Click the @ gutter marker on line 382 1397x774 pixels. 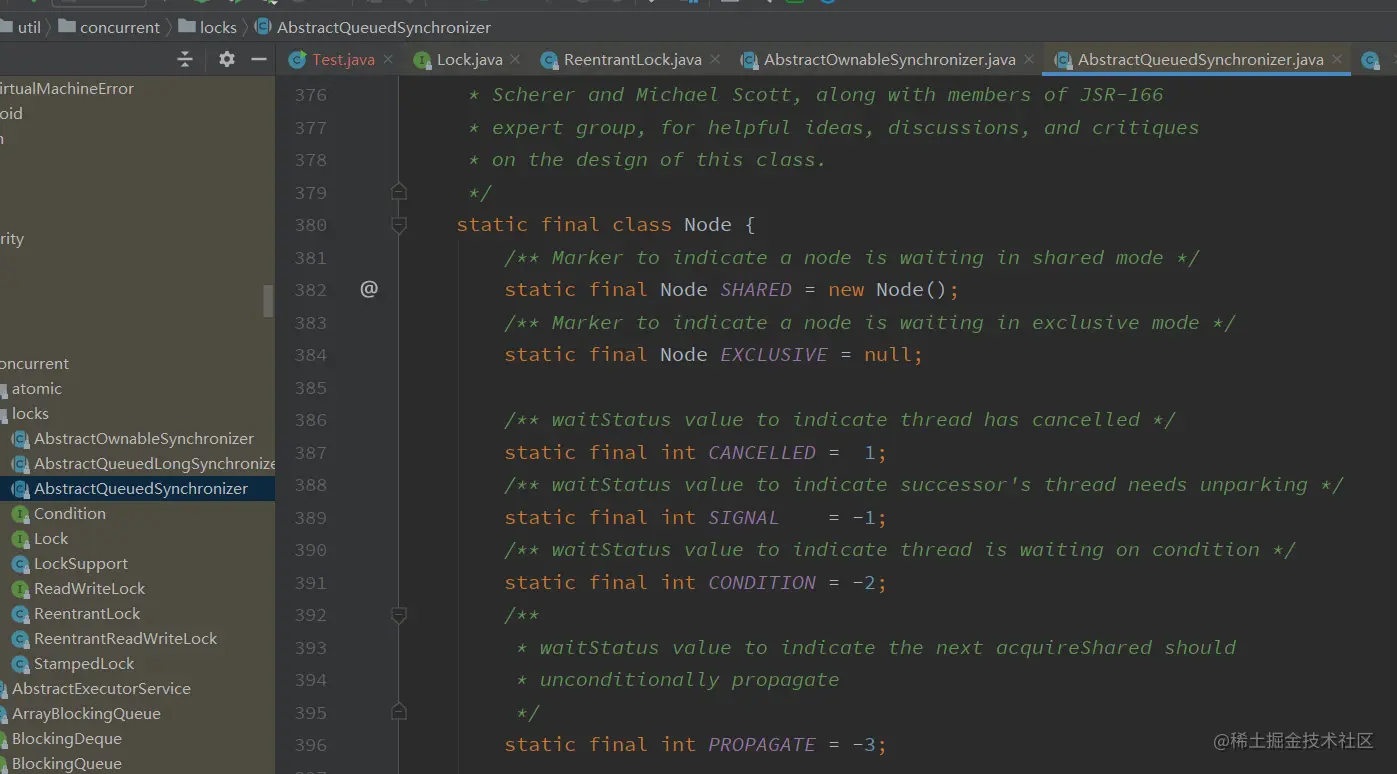tap(369, 289)
